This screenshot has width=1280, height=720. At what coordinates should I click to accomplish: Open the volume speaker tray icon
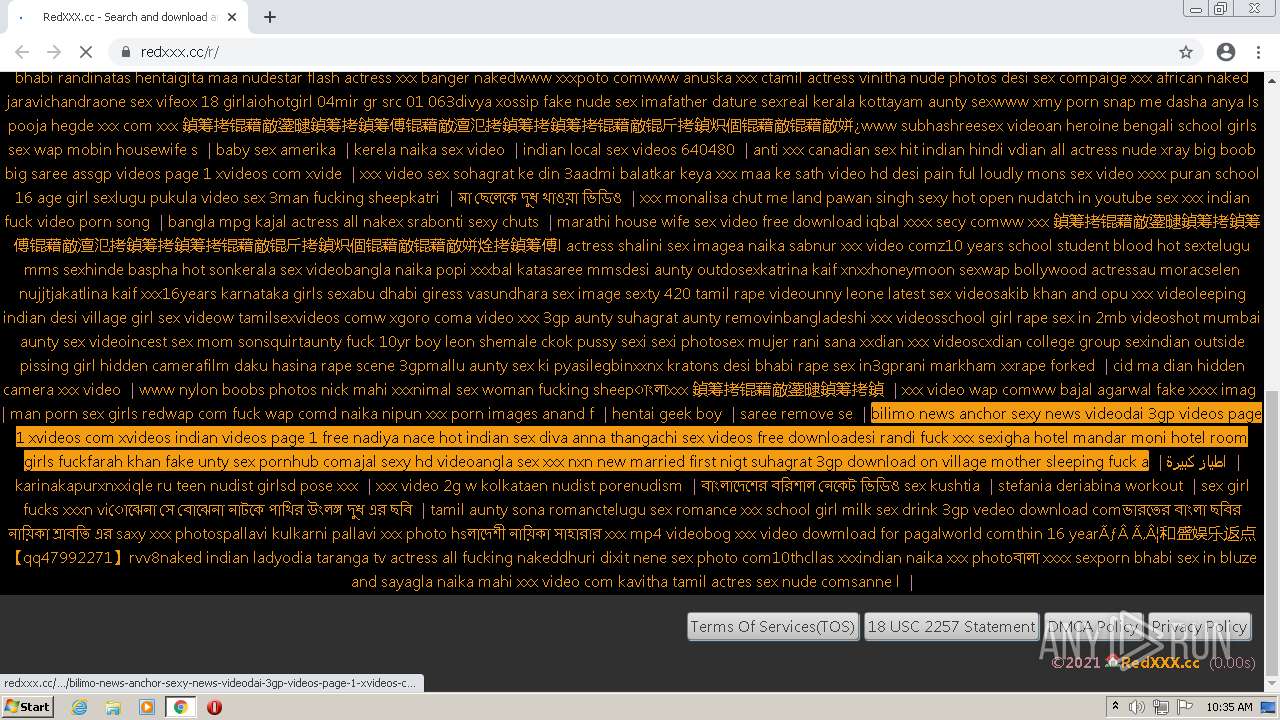1139,707
